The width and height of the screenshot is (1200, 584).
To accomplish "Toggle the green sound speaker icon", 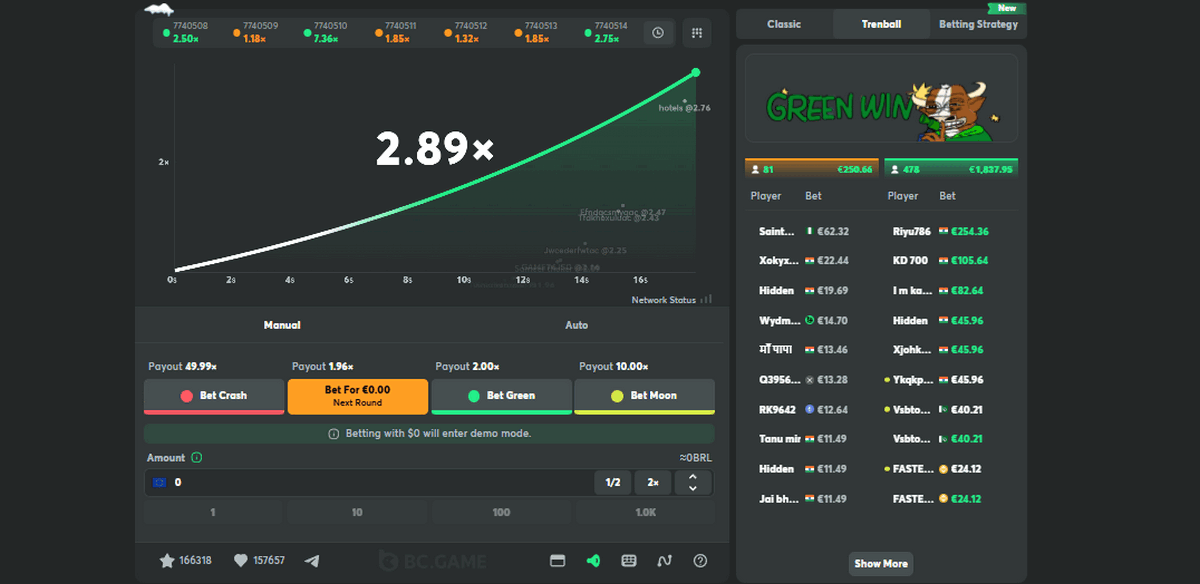I will pos(593,560).
